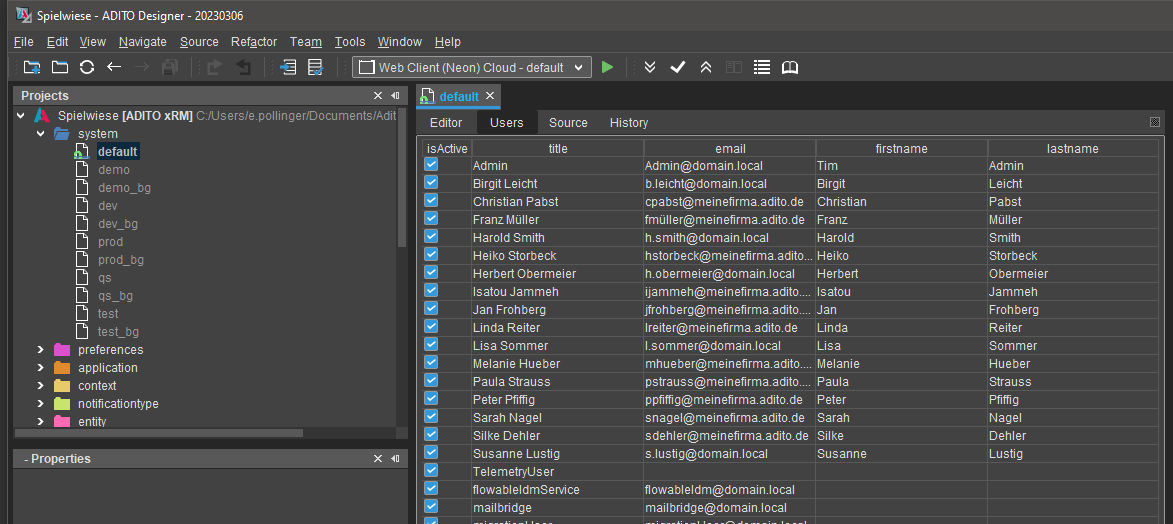Click the New Project toolbar icon
This screenshot has height=524, width=1173.
pos(31,67)
